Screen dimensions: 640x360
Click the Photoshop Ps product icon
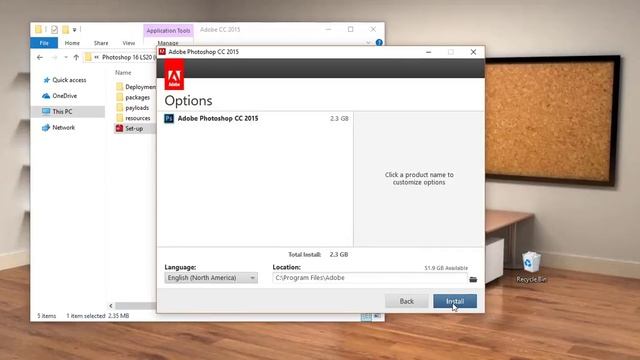(169, 118)
